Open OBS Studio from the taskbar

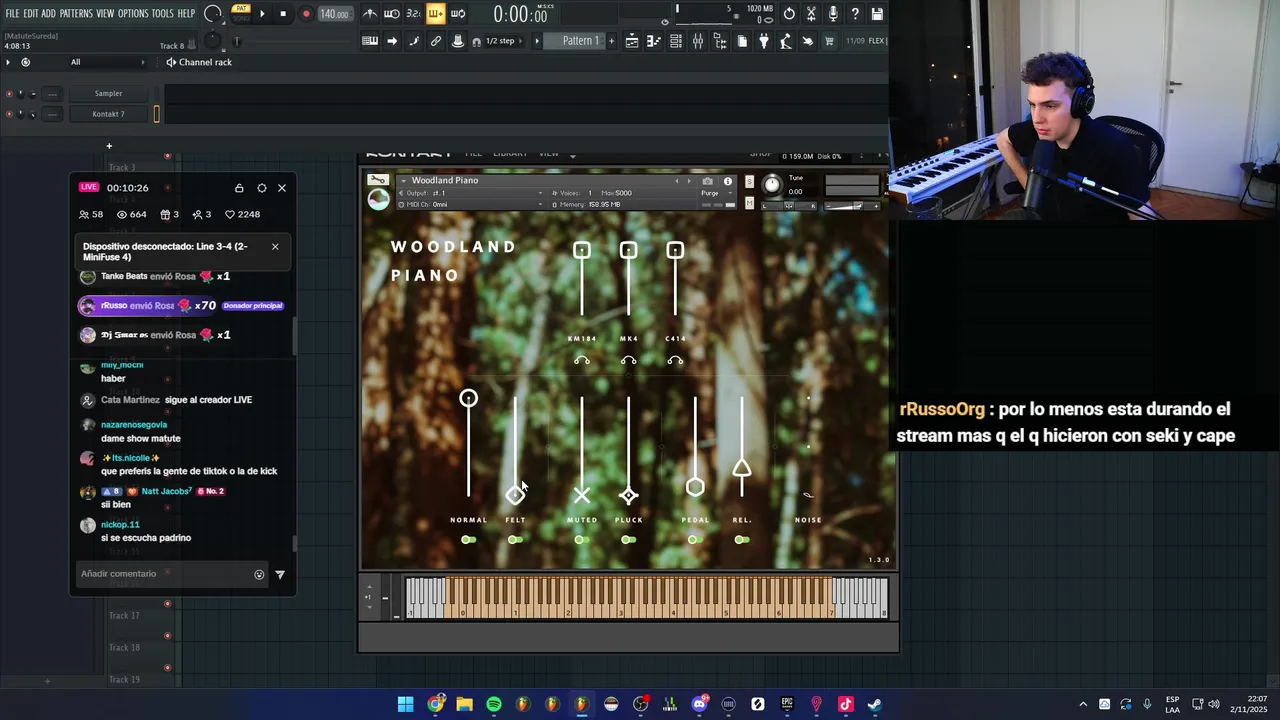pos(640,704)
